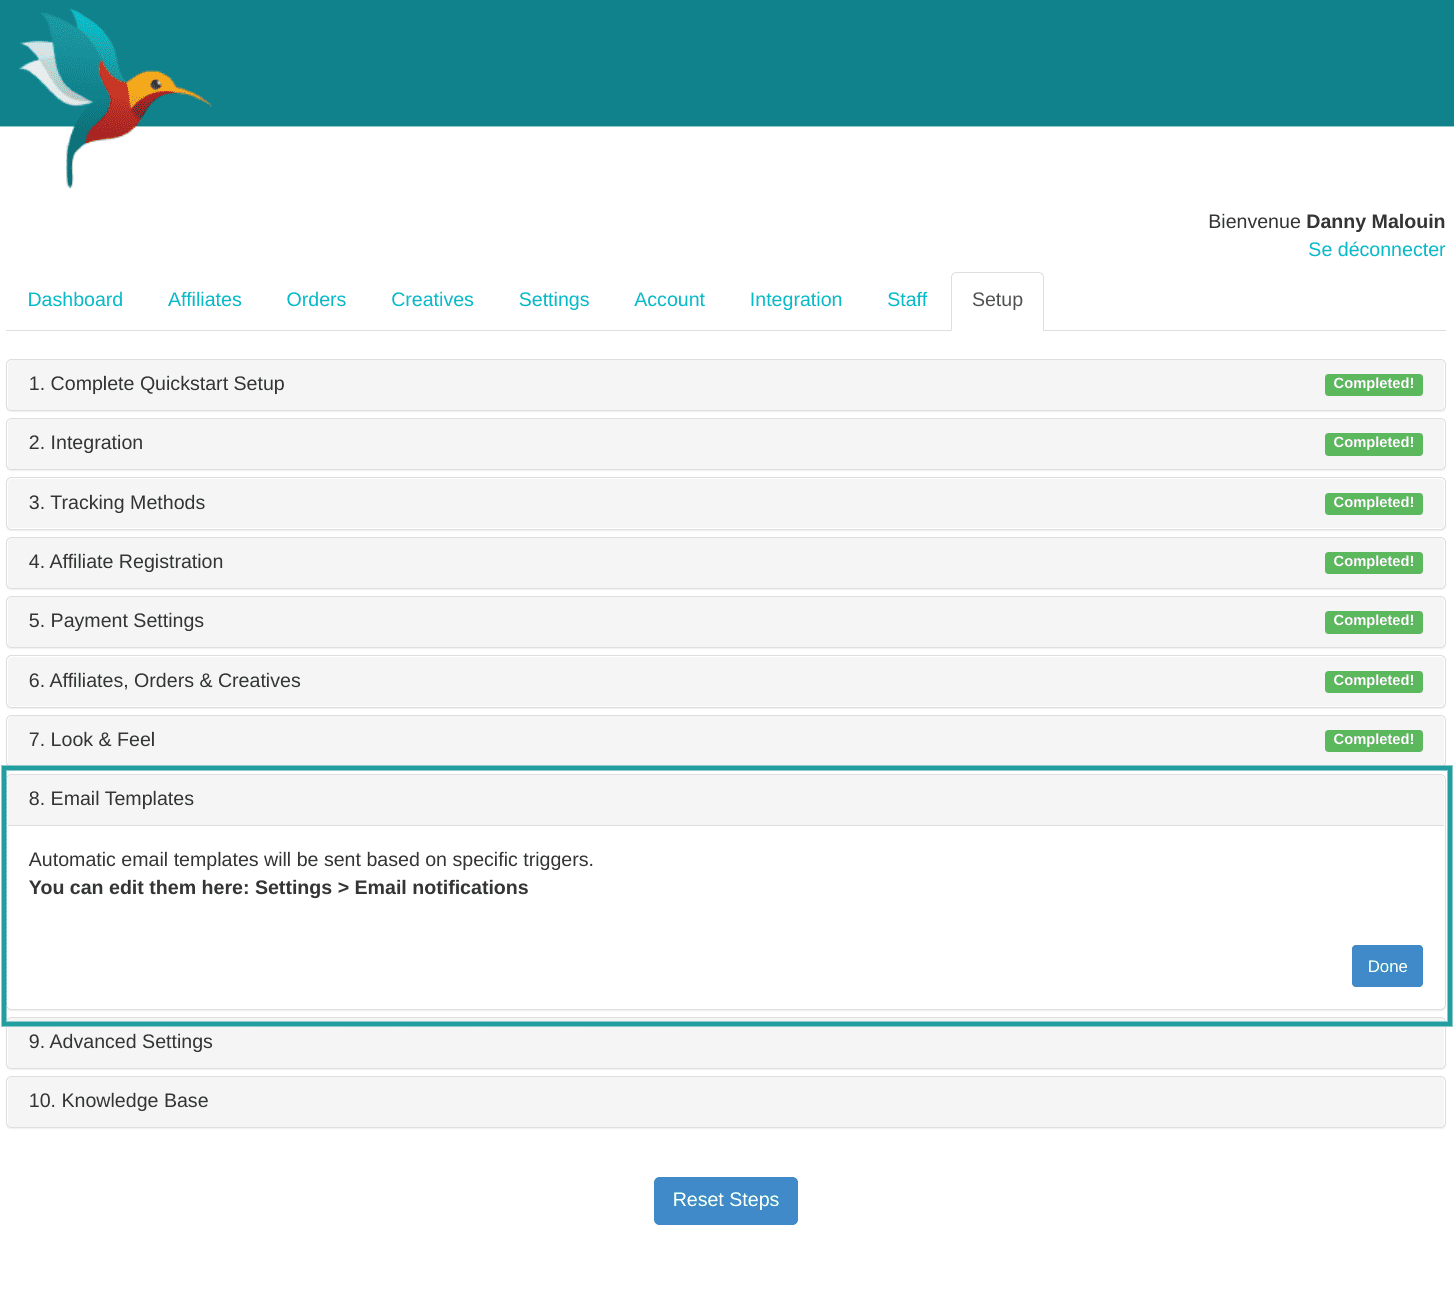The width and height of the screenshot is (1456, 1300).
Task: Open the Creatives tab
Action: click(432, 300)
